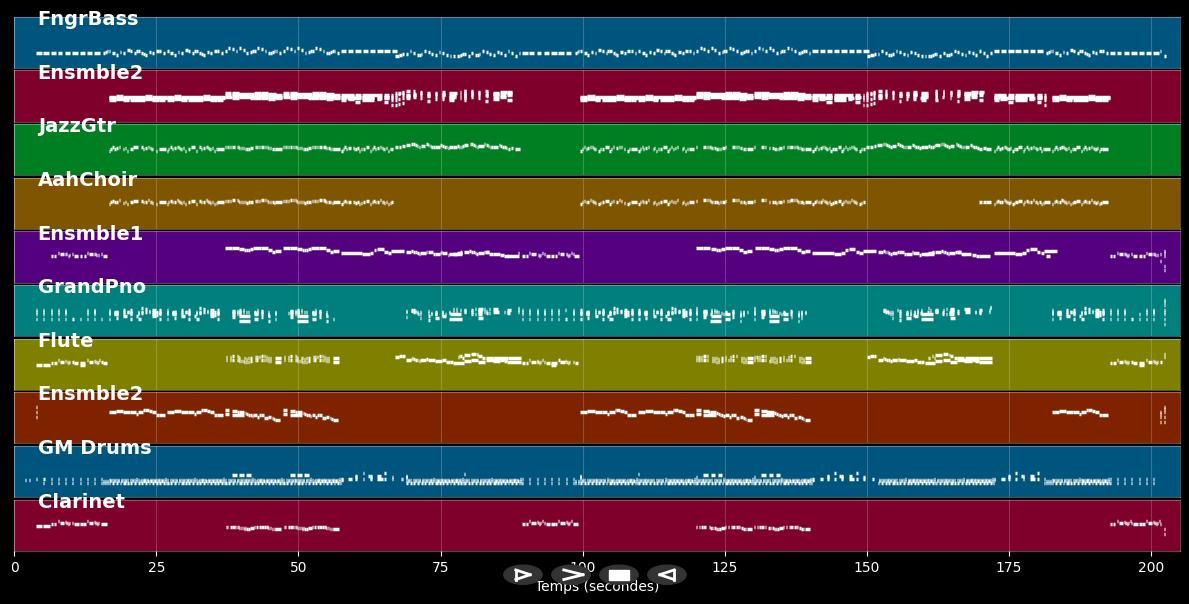Viewport: 1189px width, 604px height.
Task: Click the 150 second timeline tick
Action: click(867, 567)
